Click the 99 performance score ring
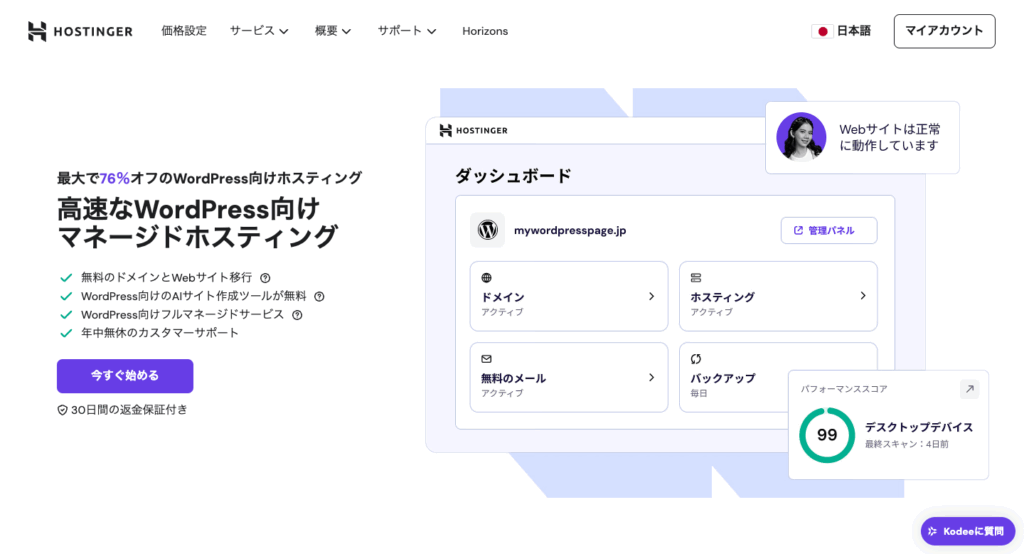Viewport: 1024px width, 554px height. 827,435
